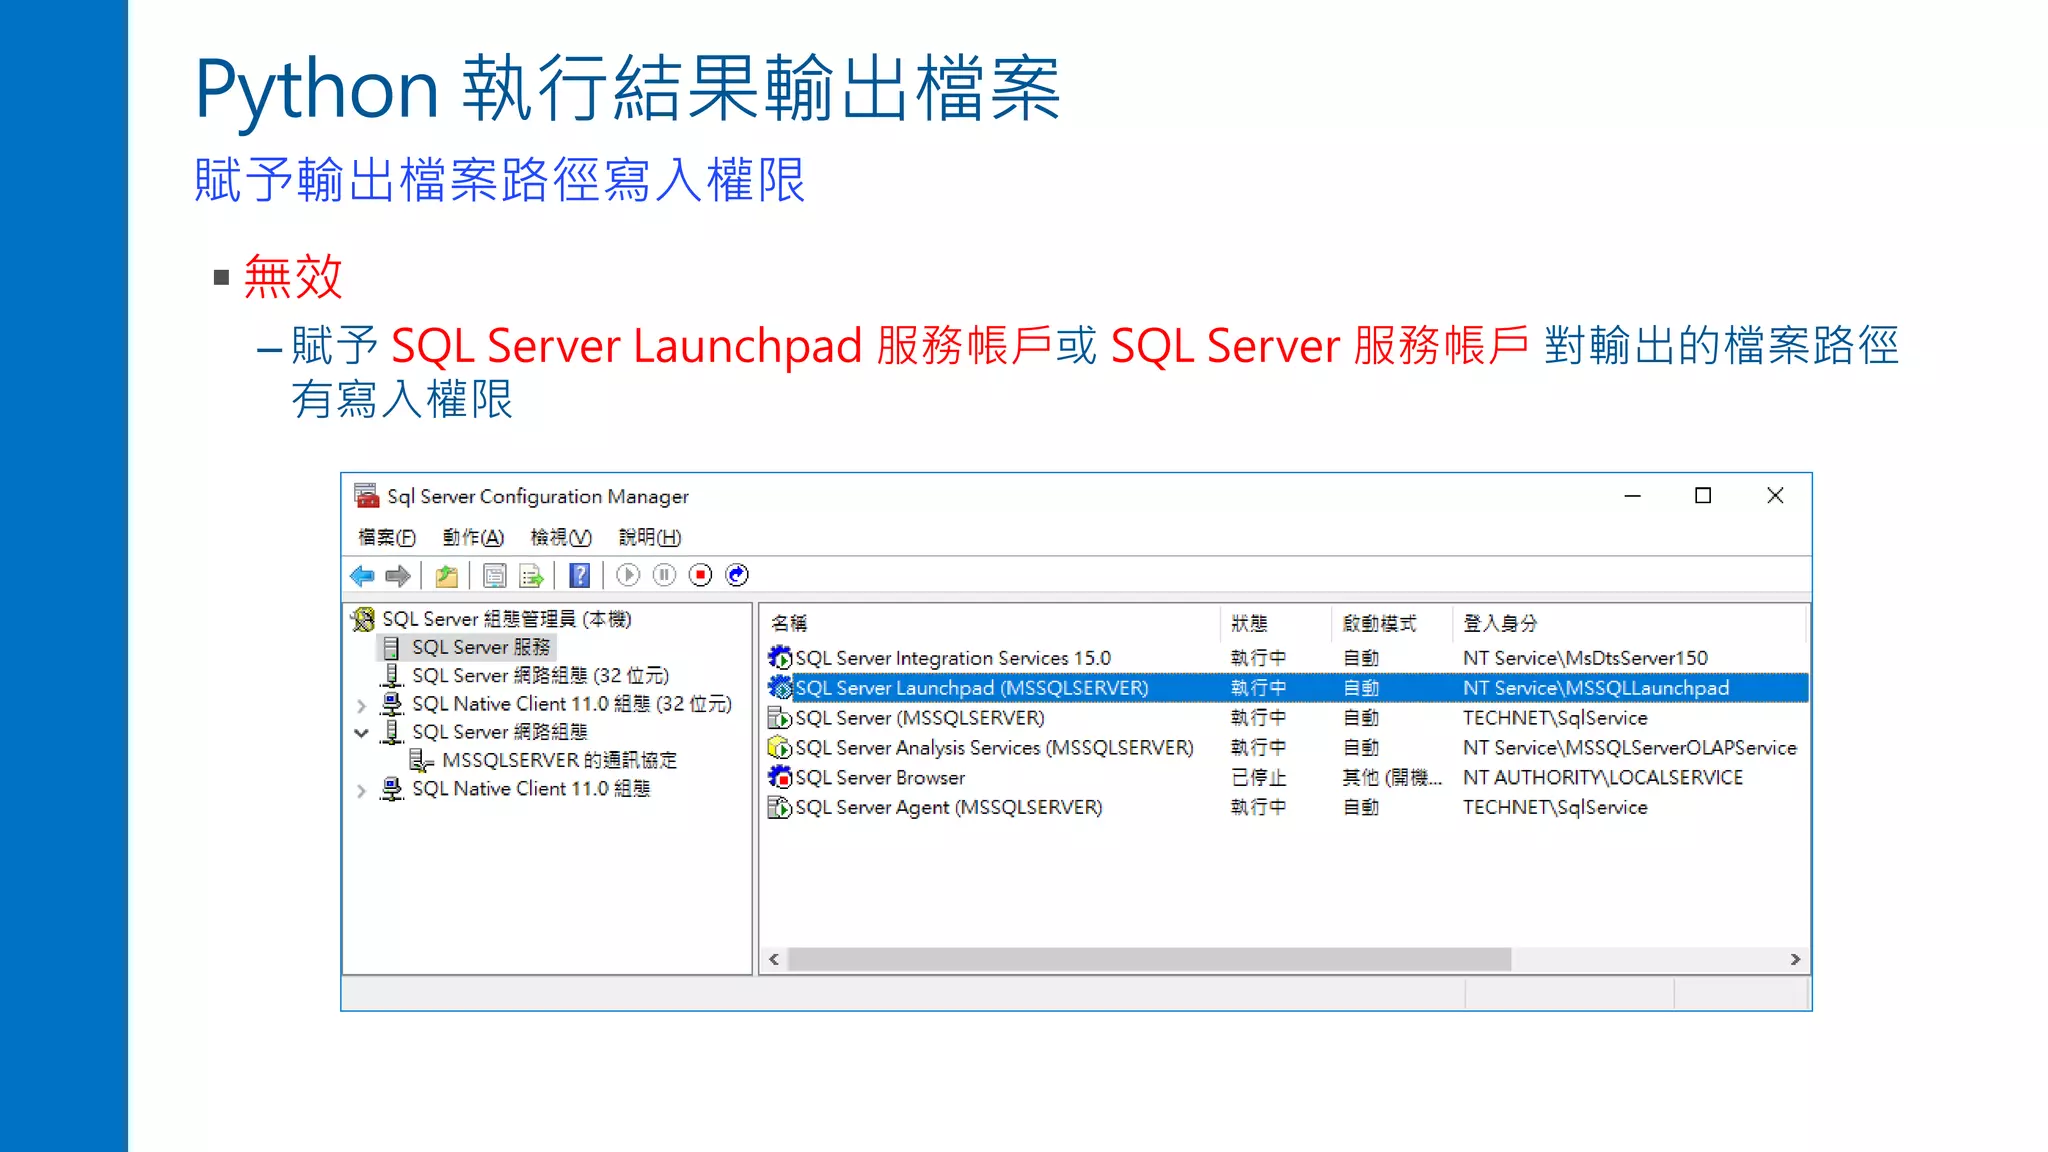Select the SQL Native Client 11.0 組態 (32 位元) label
Image resolution: width=2048 pixels, height=1152 pixels.
pyautogui.click(x=572, y=704)
